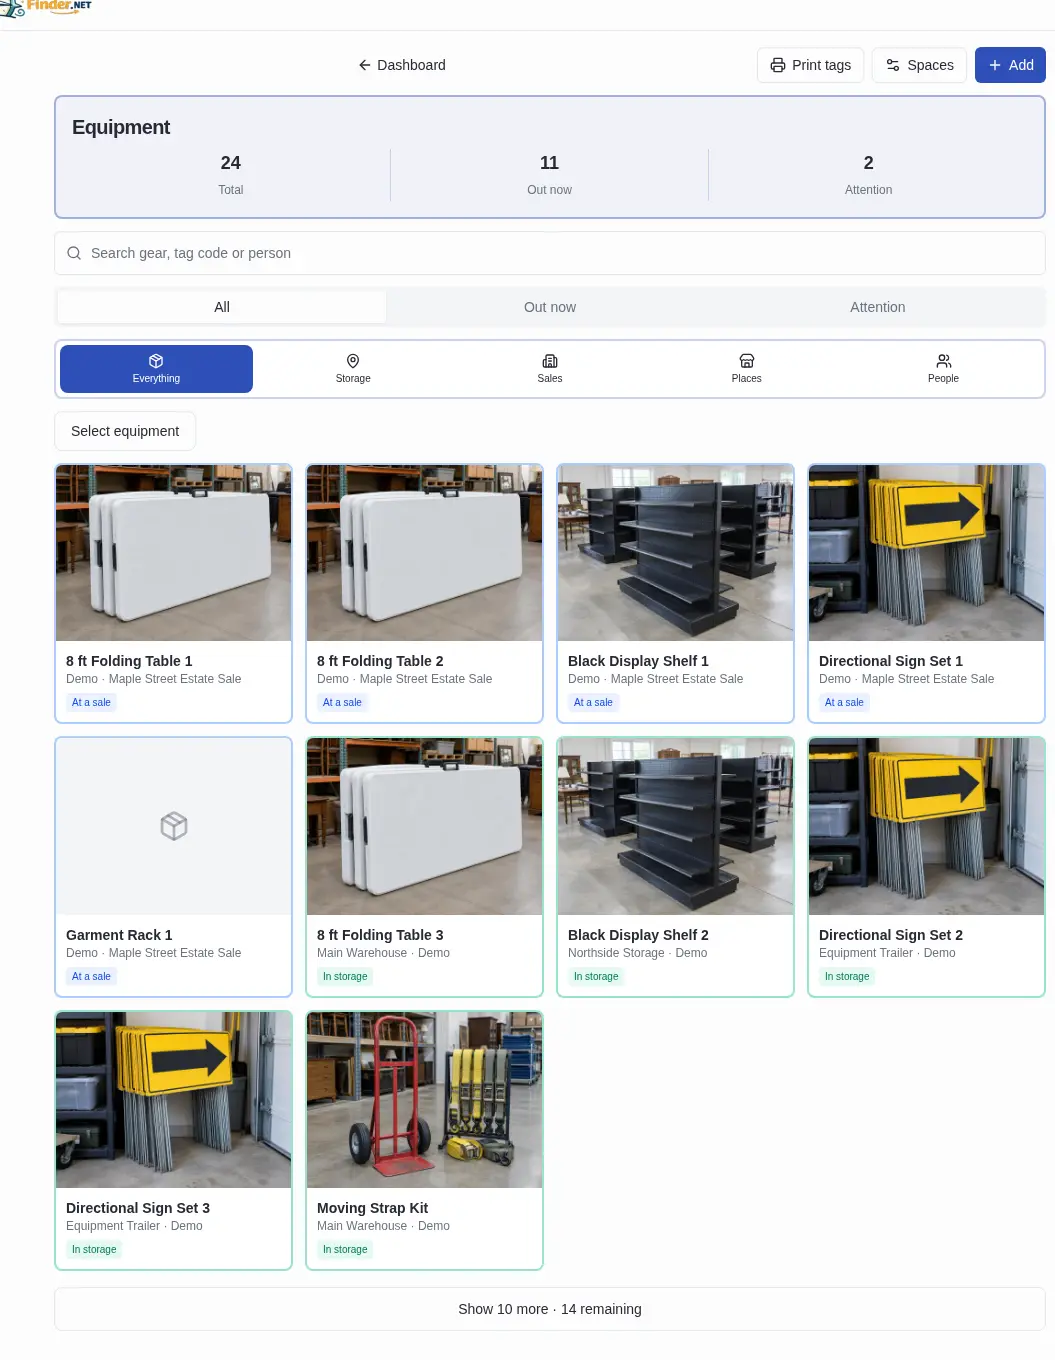The height and width of the screenshot is (1360, 1055).
Task: Click the Storage pin icon
Action: point(353,361)
